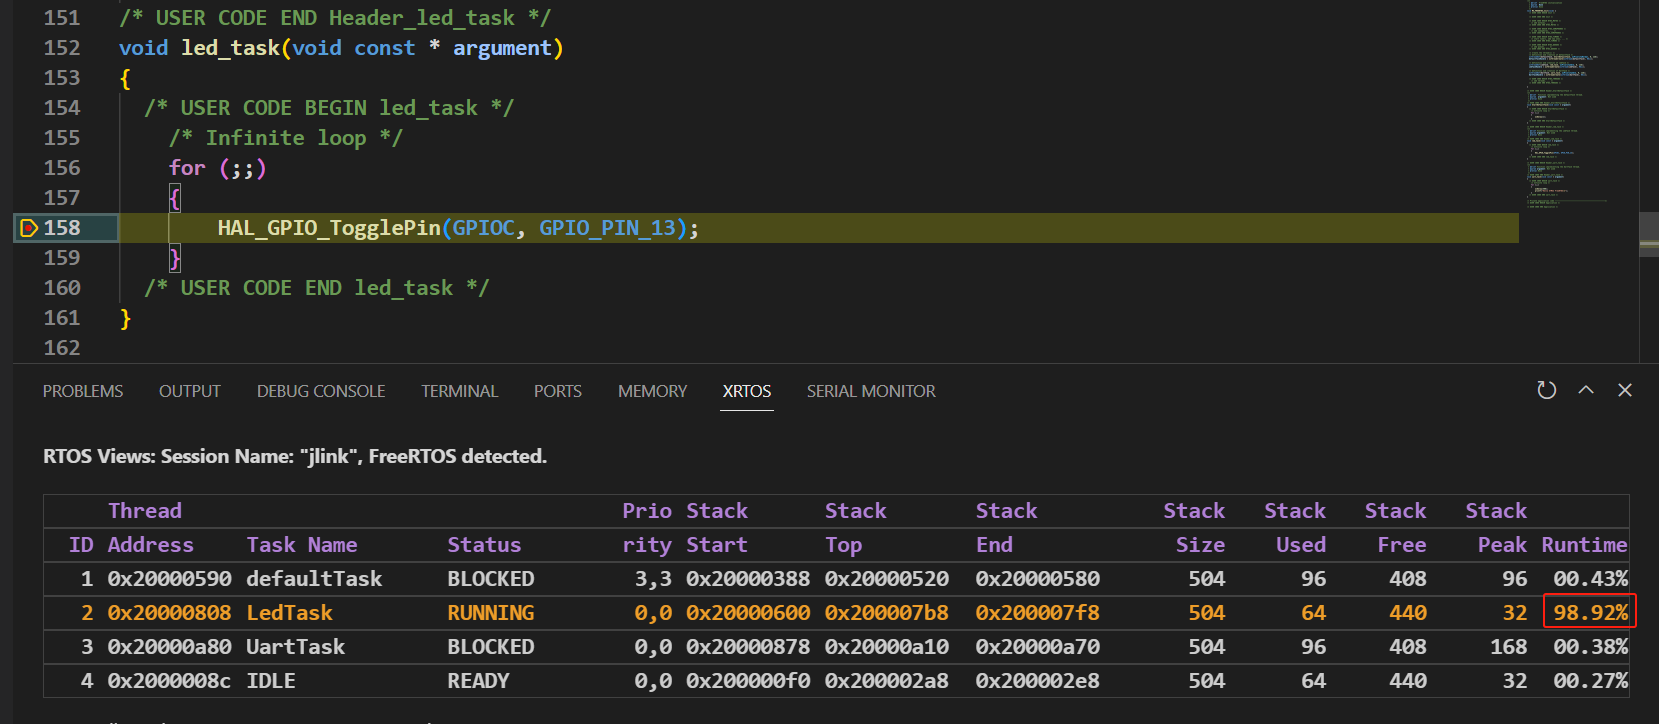
Task: Select the MEMORY tab
Action: tap(652, 391)
